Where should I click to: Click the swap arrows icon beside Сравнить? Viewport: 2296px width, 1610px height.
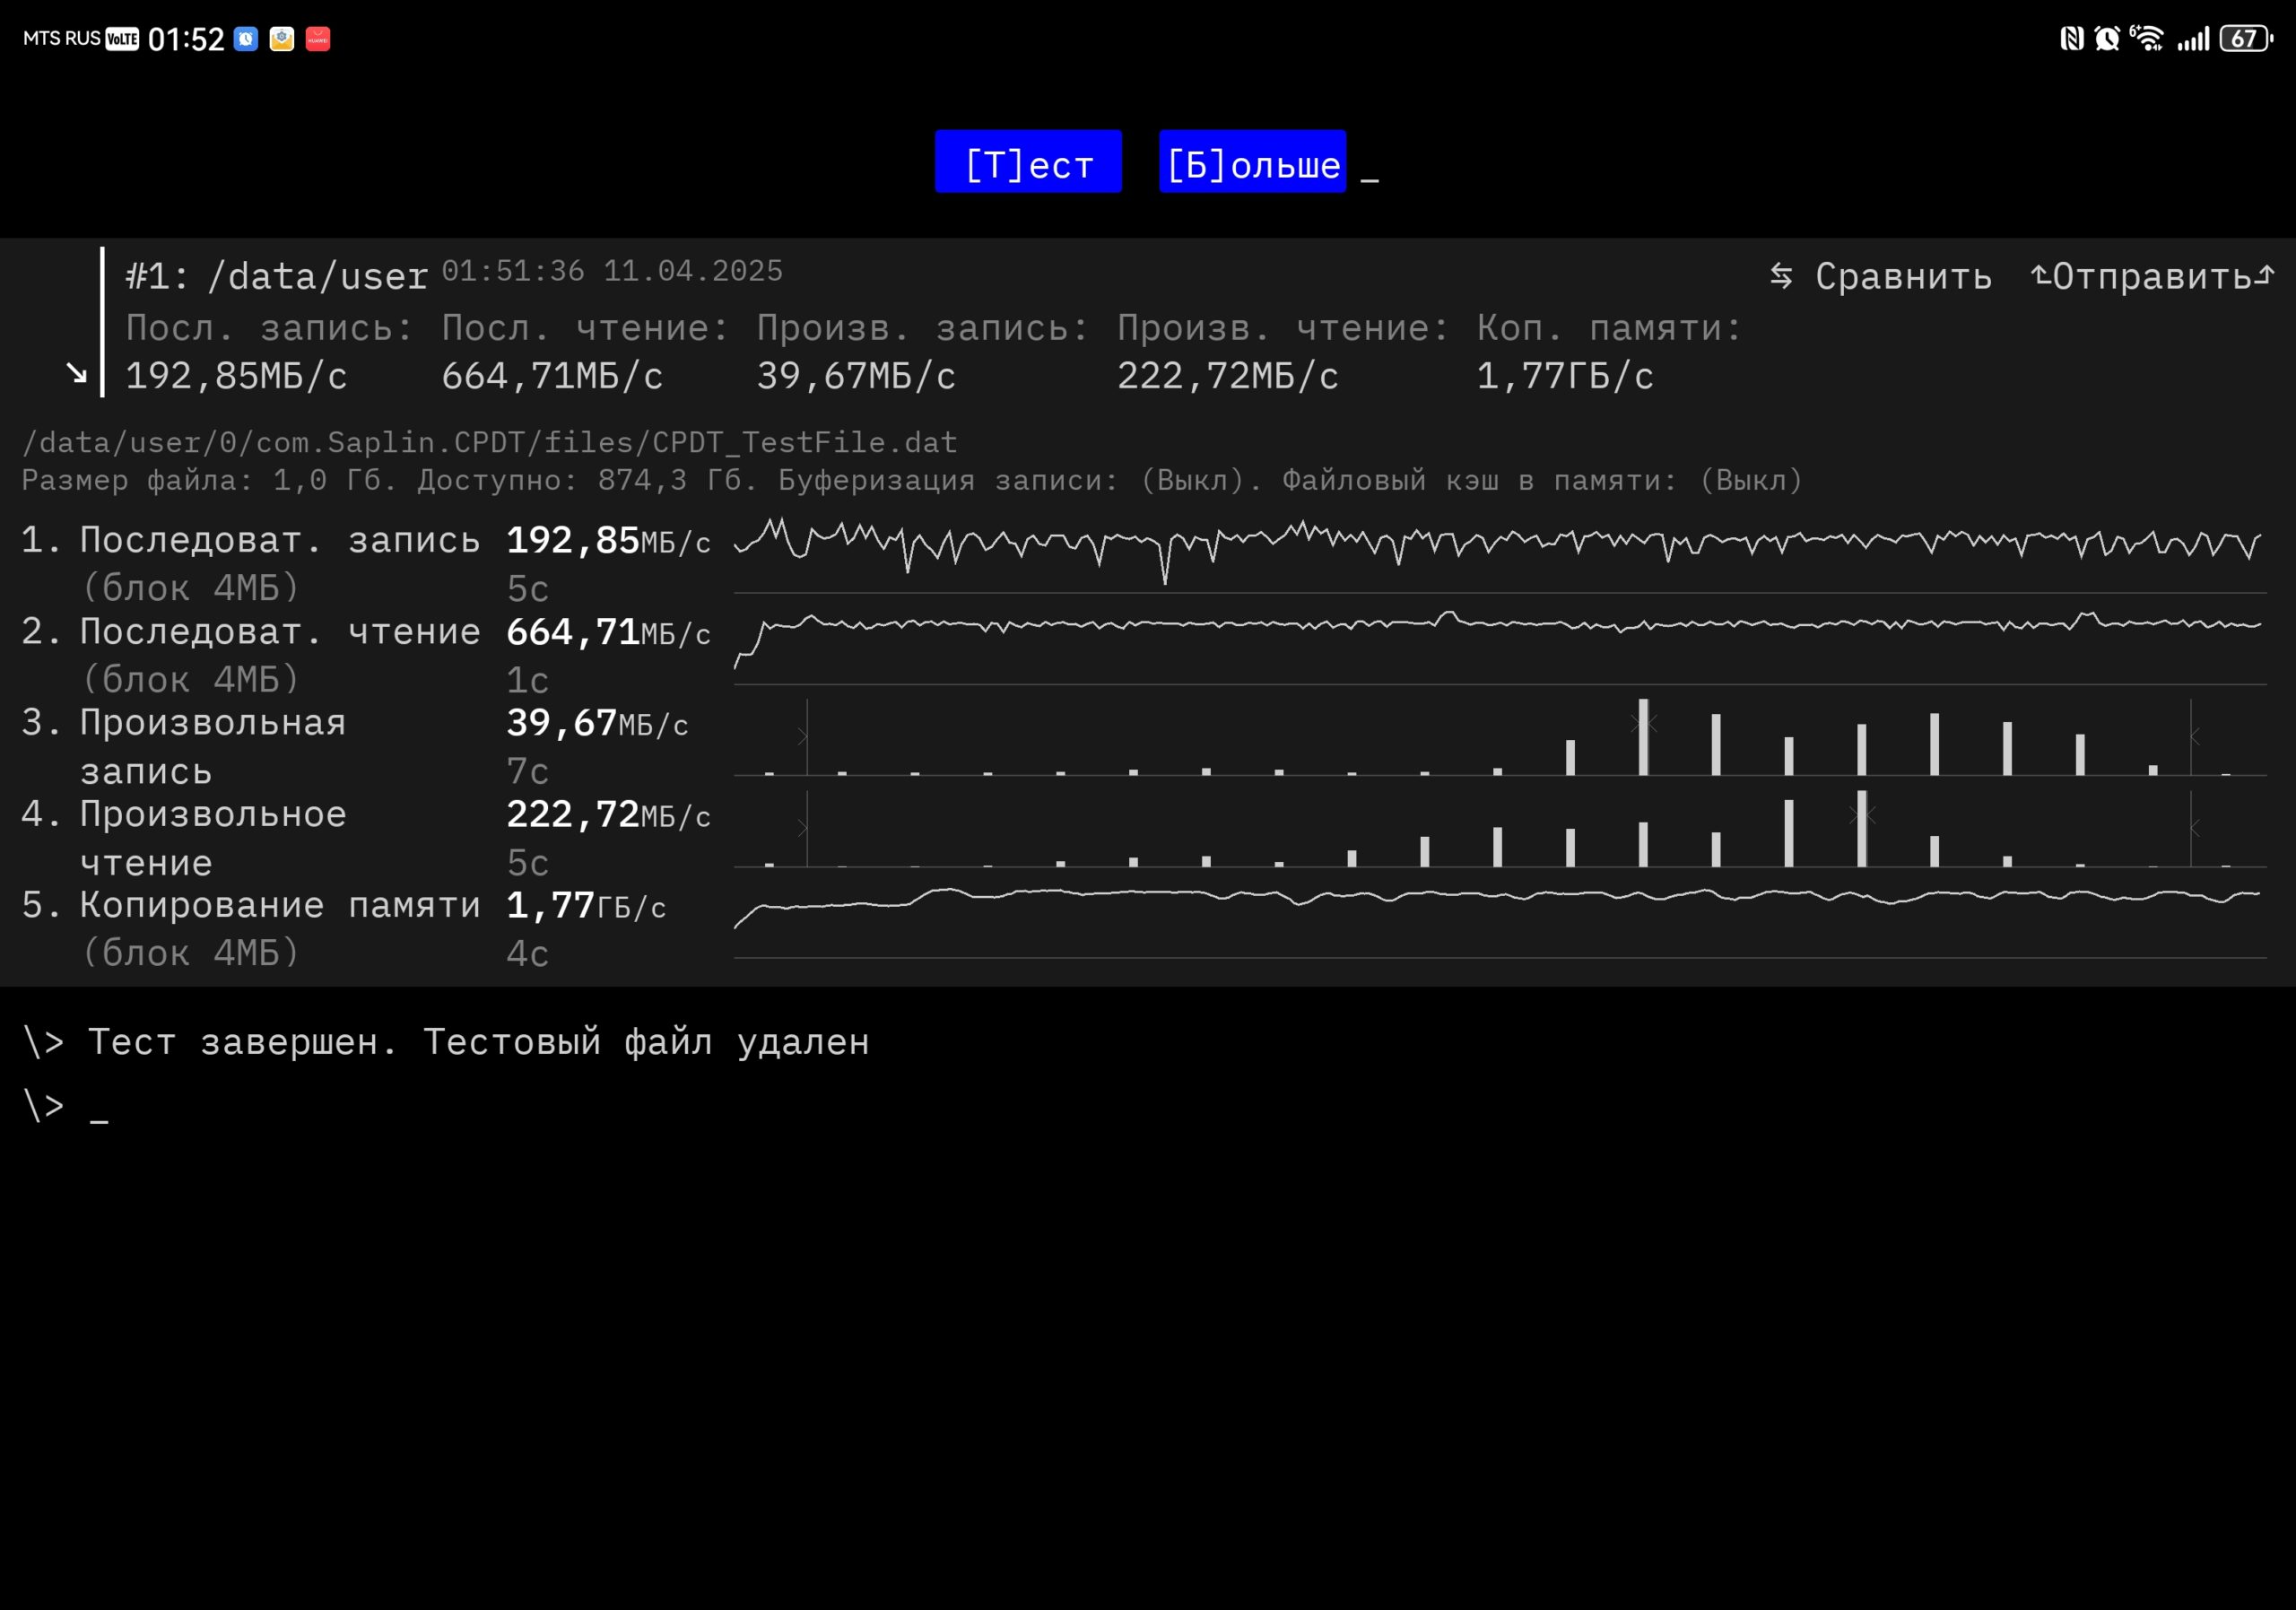coord(1781,276)
